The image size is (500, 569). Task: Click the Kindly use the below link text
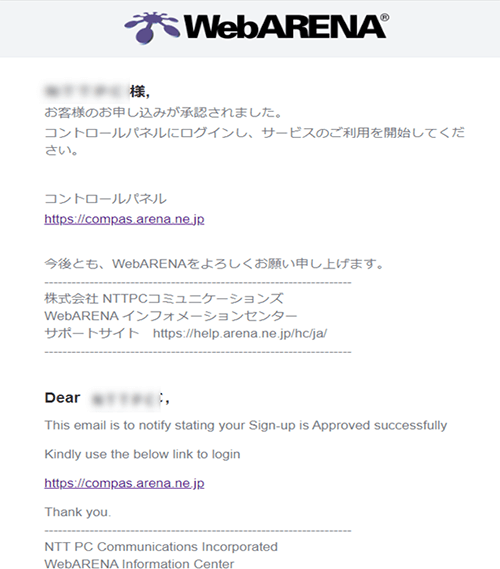(x=142, y=454)
